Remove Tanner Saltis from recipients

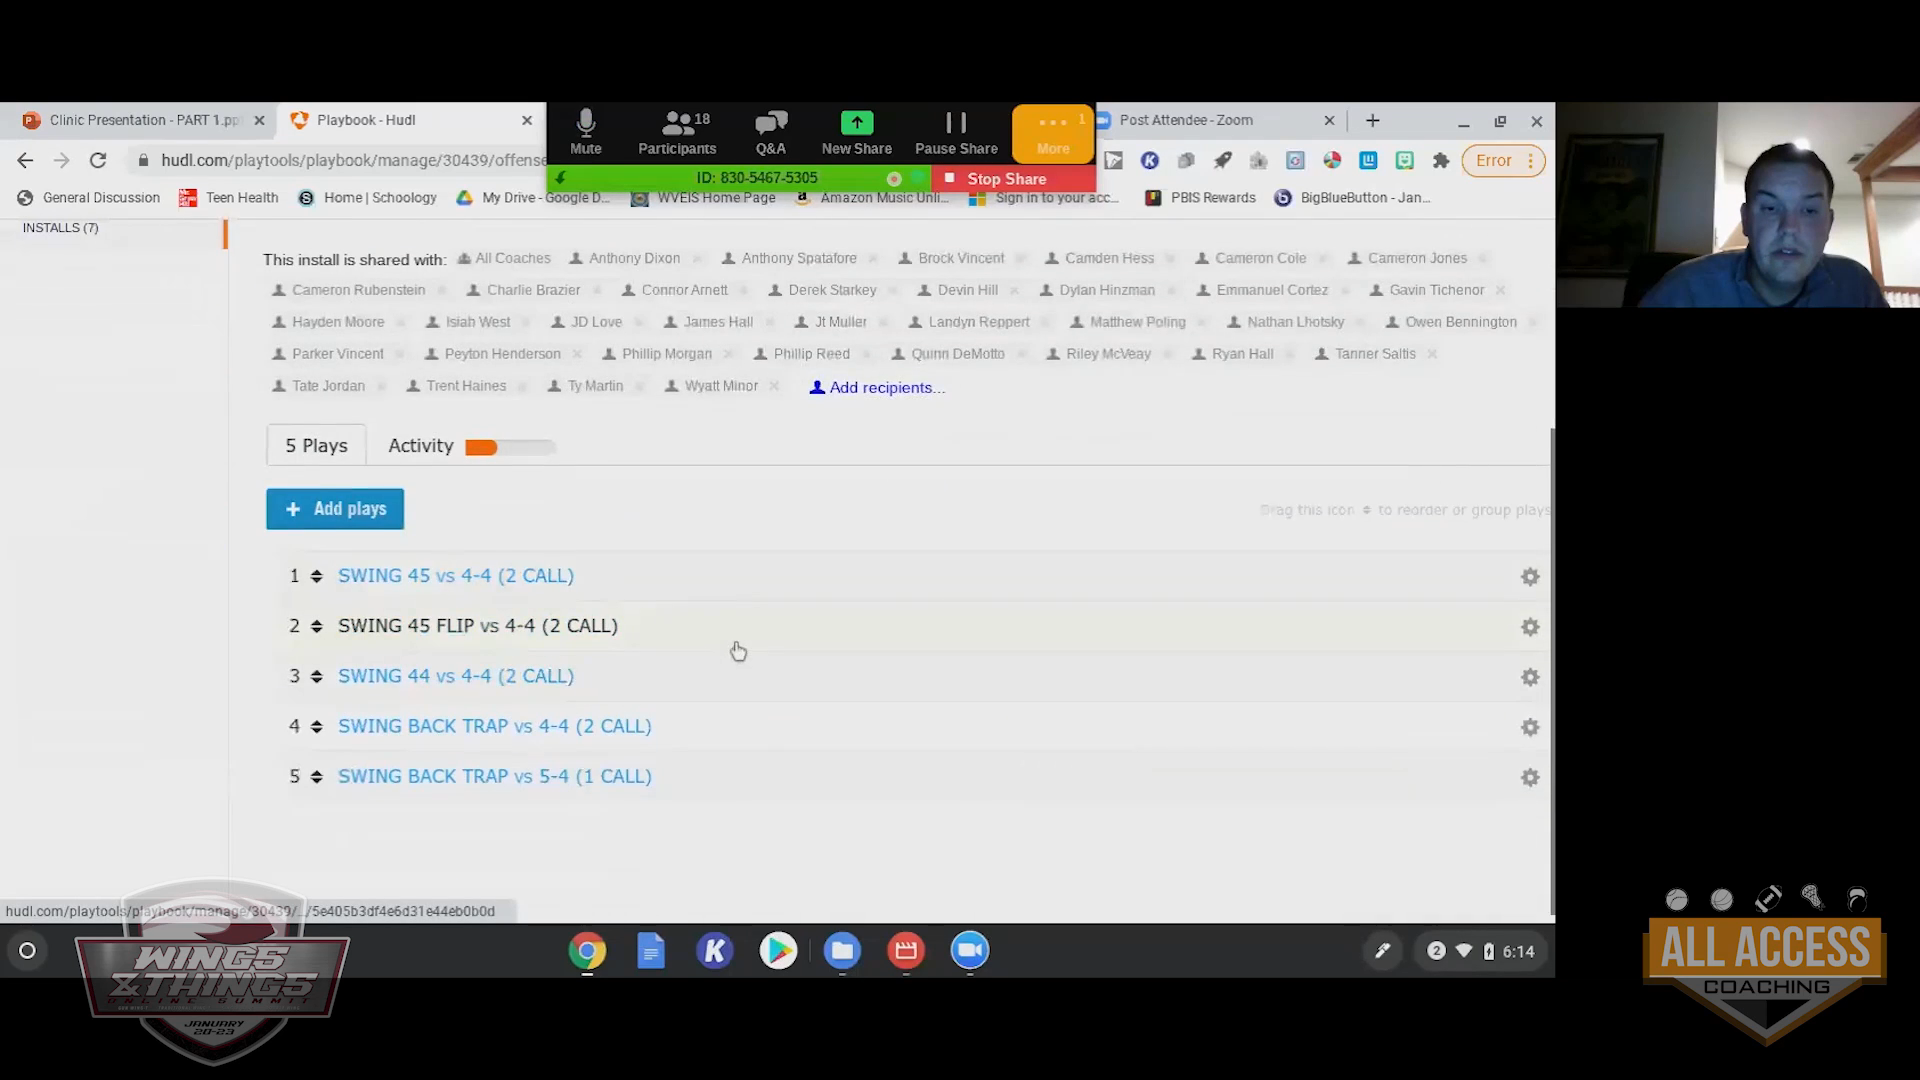(x=1432, y=355)
